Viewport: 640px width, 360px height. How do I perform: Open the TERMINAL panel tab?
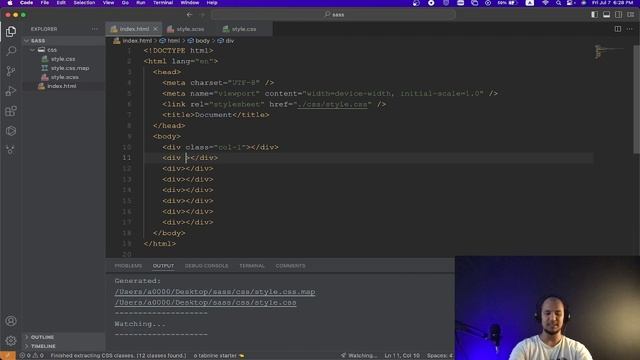(x=252, y=266)
